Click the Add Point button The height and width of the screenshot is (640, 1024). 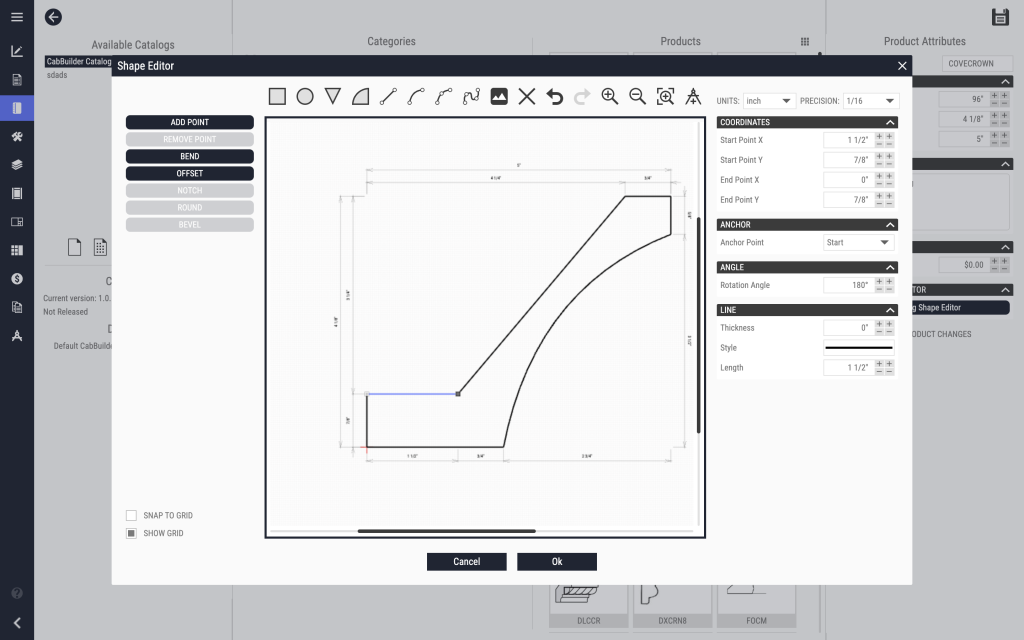tap(189, 122)
